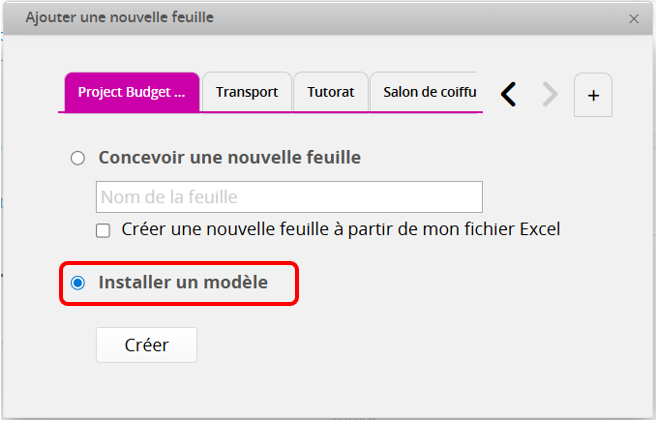Close the Ajouter une nouvelle feuille dialog
Viewport: 656px width, 422px height.
coord(633,18)
